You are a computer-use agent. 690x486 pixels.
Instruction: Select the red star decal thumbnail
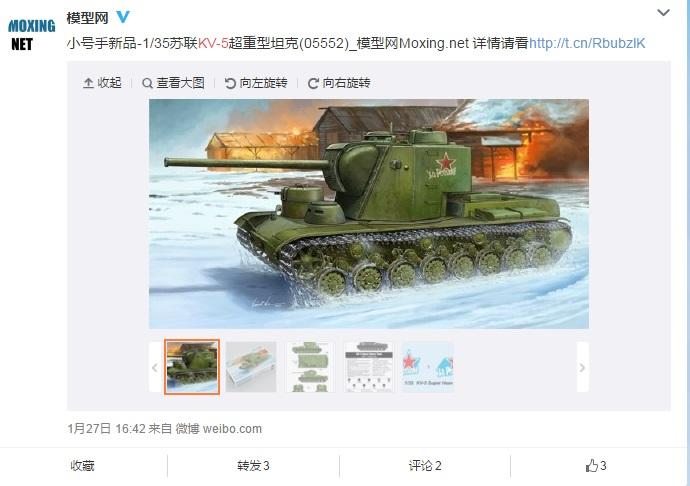click(x=428, y=367)
